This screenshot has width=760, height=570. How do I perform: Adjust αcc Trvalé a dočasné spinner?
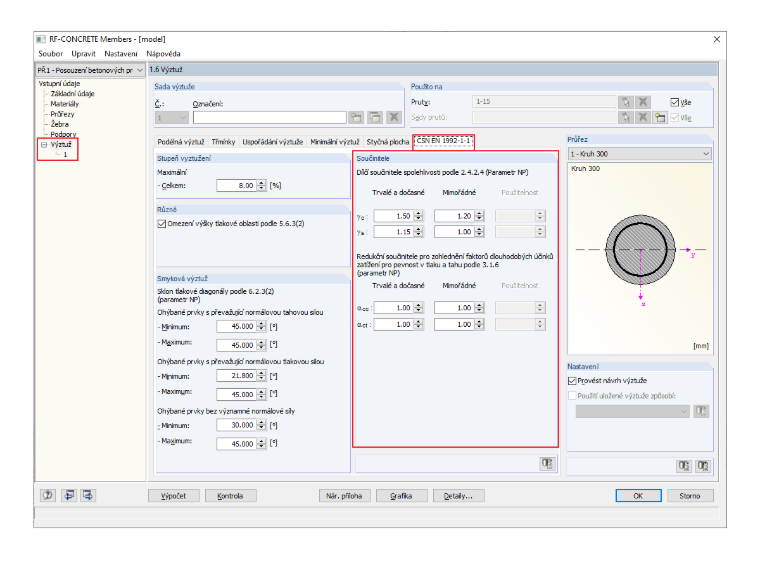[419, 307]
